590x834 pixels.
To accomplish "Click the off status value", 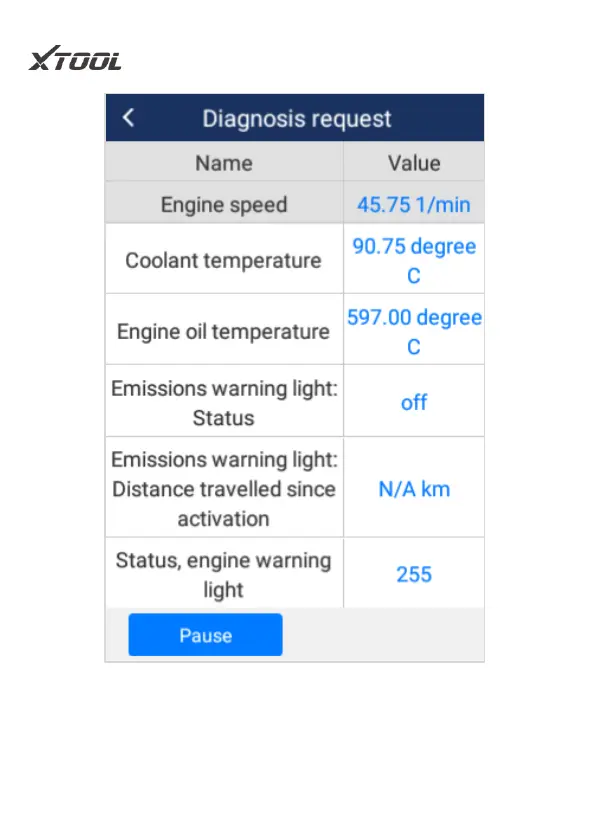I will click(x=414, y=403).
